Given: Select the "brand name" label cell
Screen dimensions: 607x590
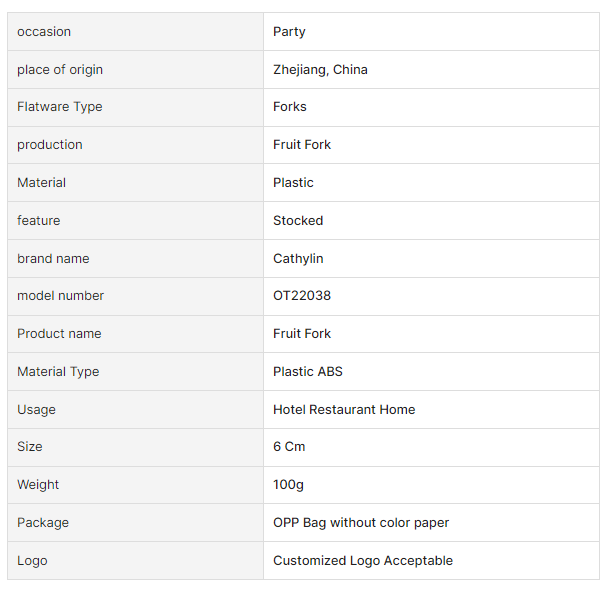Looking at the screenshot, I should 53,259.
